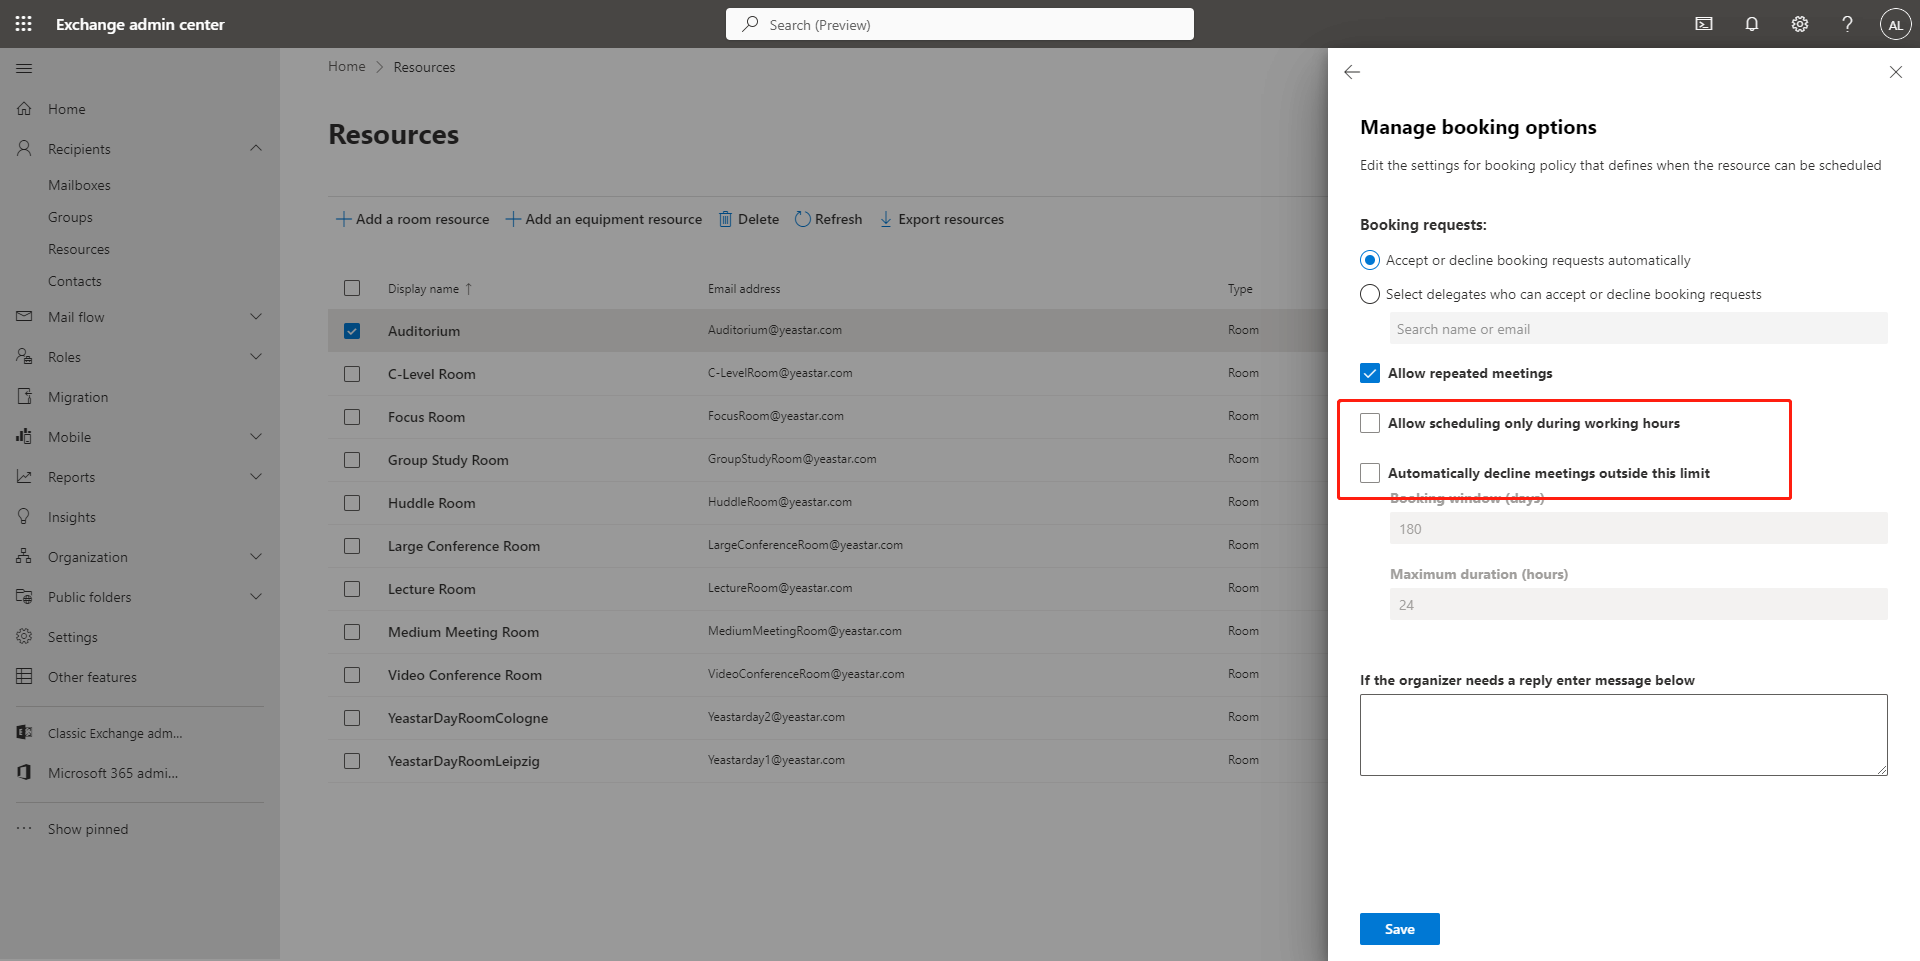Open the Migration sidebar item
This screenshot has height=961, width=1920.
pyautogui.click(x=78, y=397)
